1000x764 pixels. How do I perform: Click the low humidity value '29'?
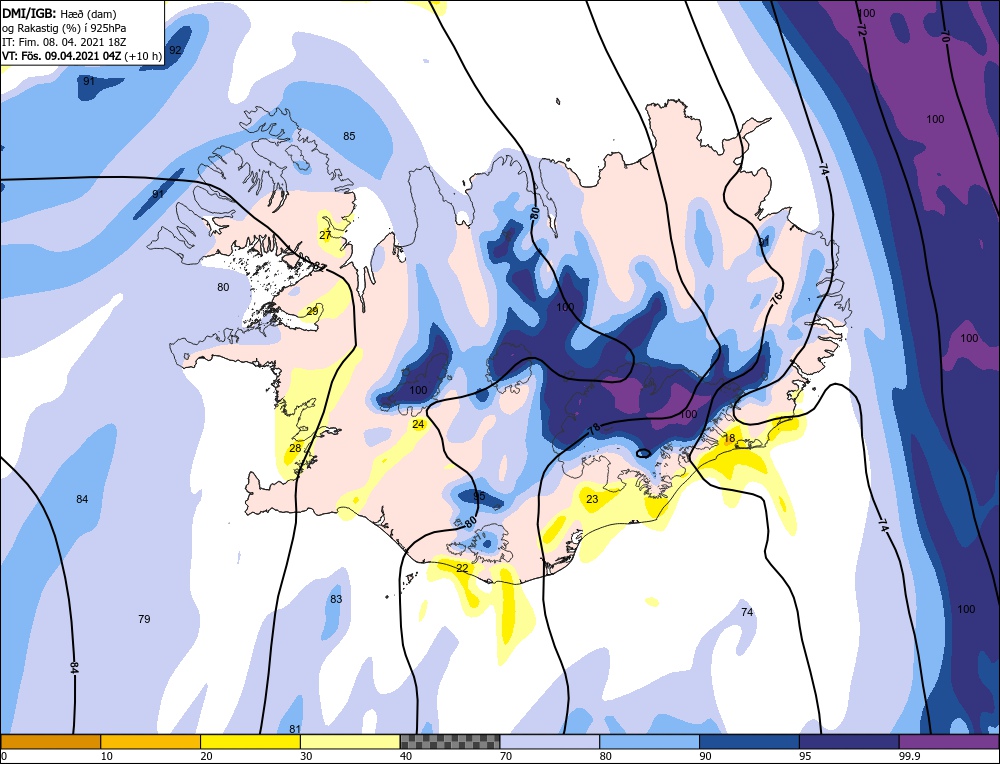[312, 311]
